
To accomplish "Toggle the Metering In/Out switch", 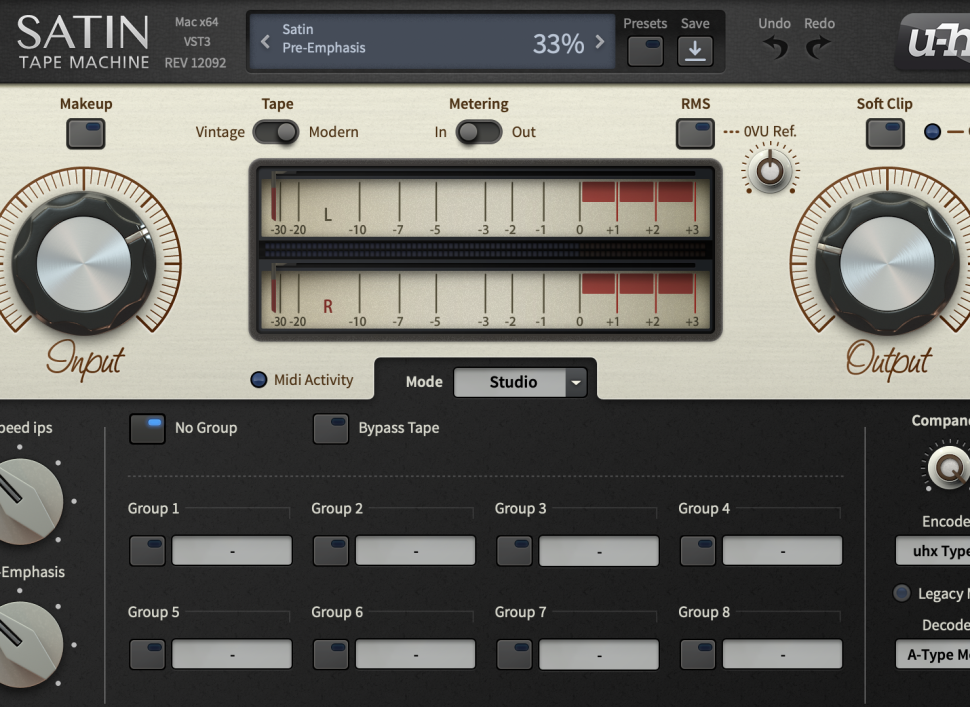I will click(x=478, y=132).
